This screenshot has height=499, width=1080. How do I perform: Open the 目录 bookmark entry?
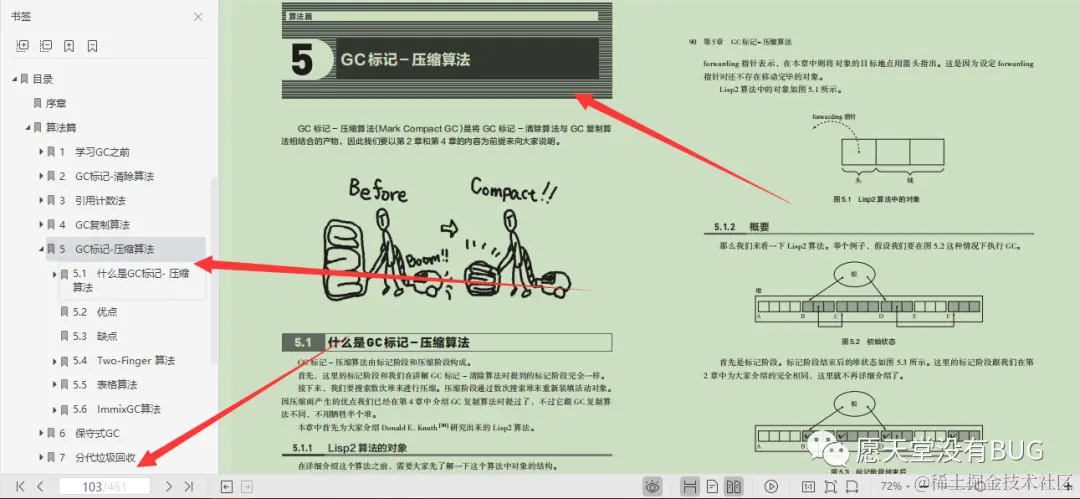43,79
